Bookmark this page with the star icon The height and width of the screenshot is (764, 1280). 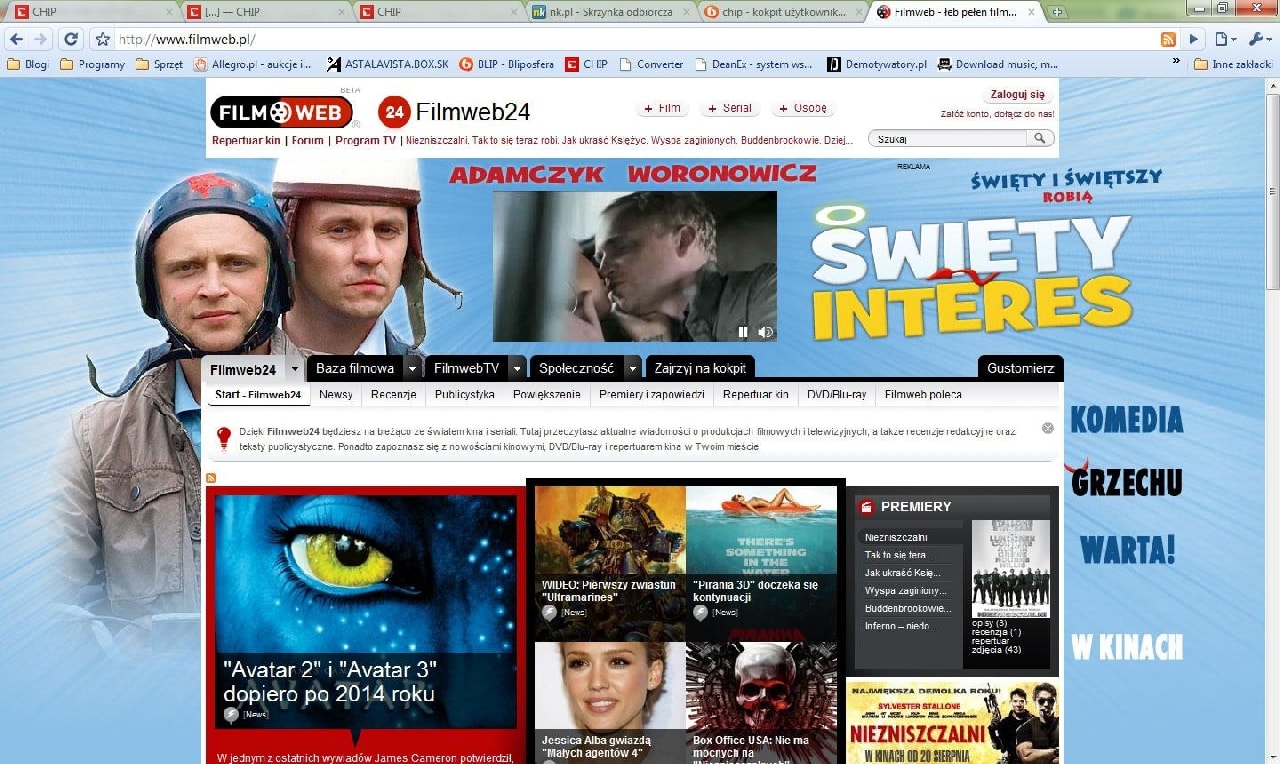102,40
